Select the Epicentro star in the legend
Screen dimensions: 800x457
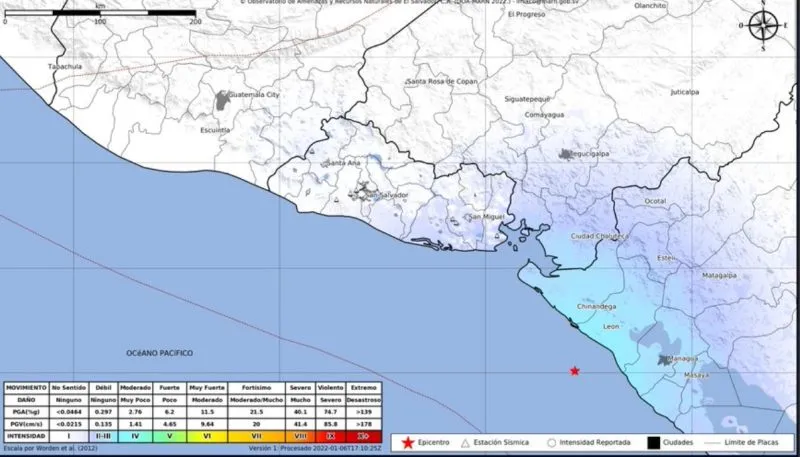point(408,443)
